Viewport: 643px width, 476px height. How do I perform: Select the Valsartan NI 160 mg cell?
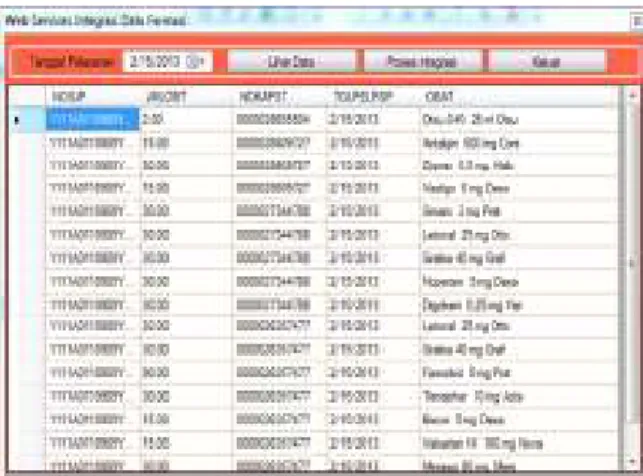tap(518, 443)
